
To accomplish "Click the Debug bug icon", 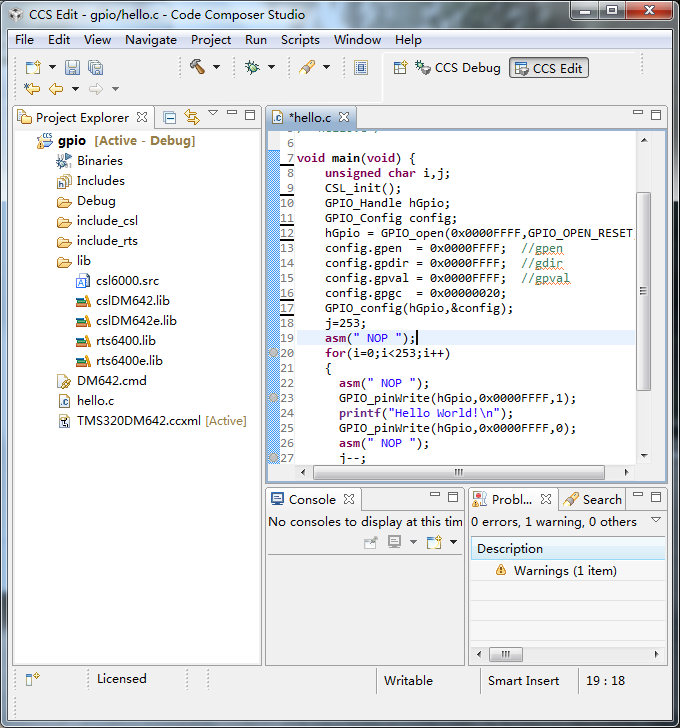I will point(252,67).
